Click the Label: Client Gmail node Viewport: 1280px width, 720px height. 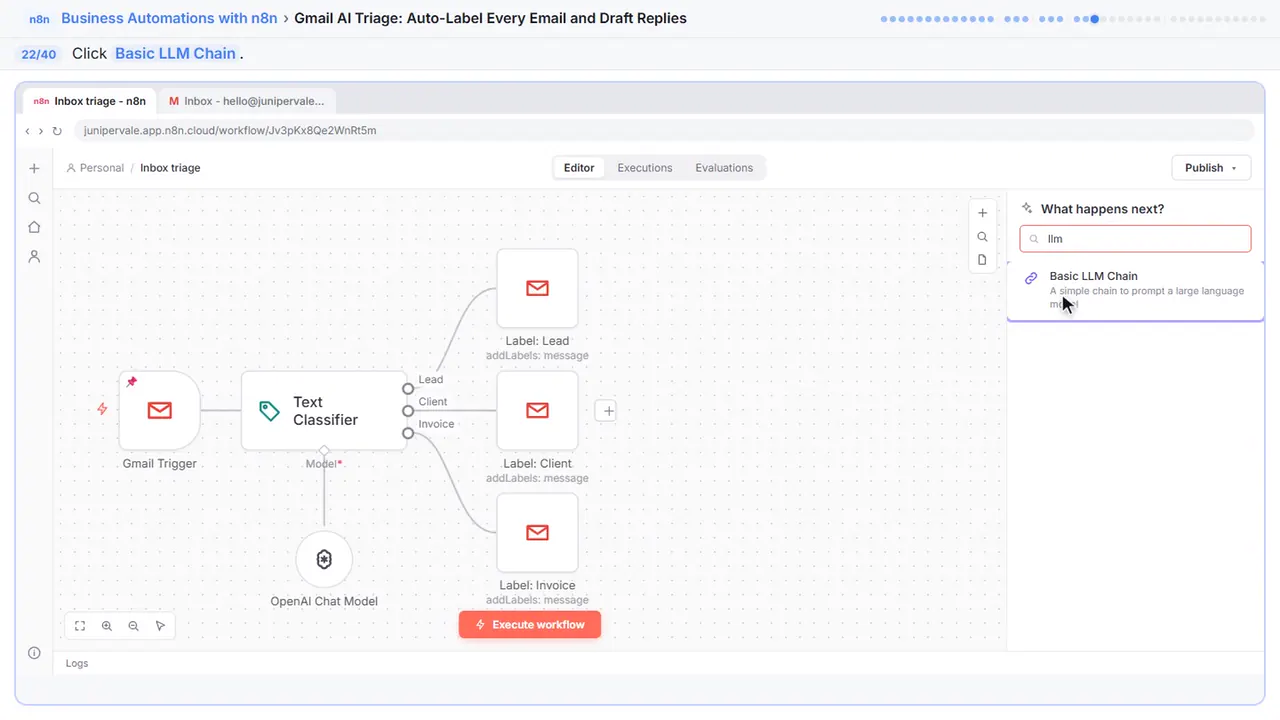pyautogui.click(x=537, y=410)
